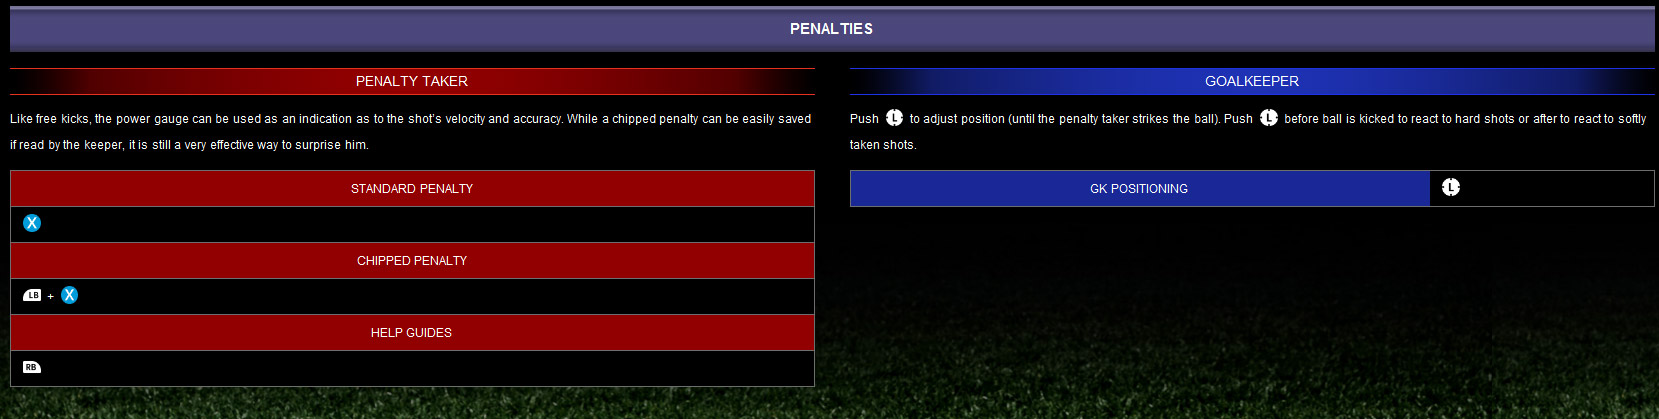Click the Chipped Penalty heading bar

412,260
